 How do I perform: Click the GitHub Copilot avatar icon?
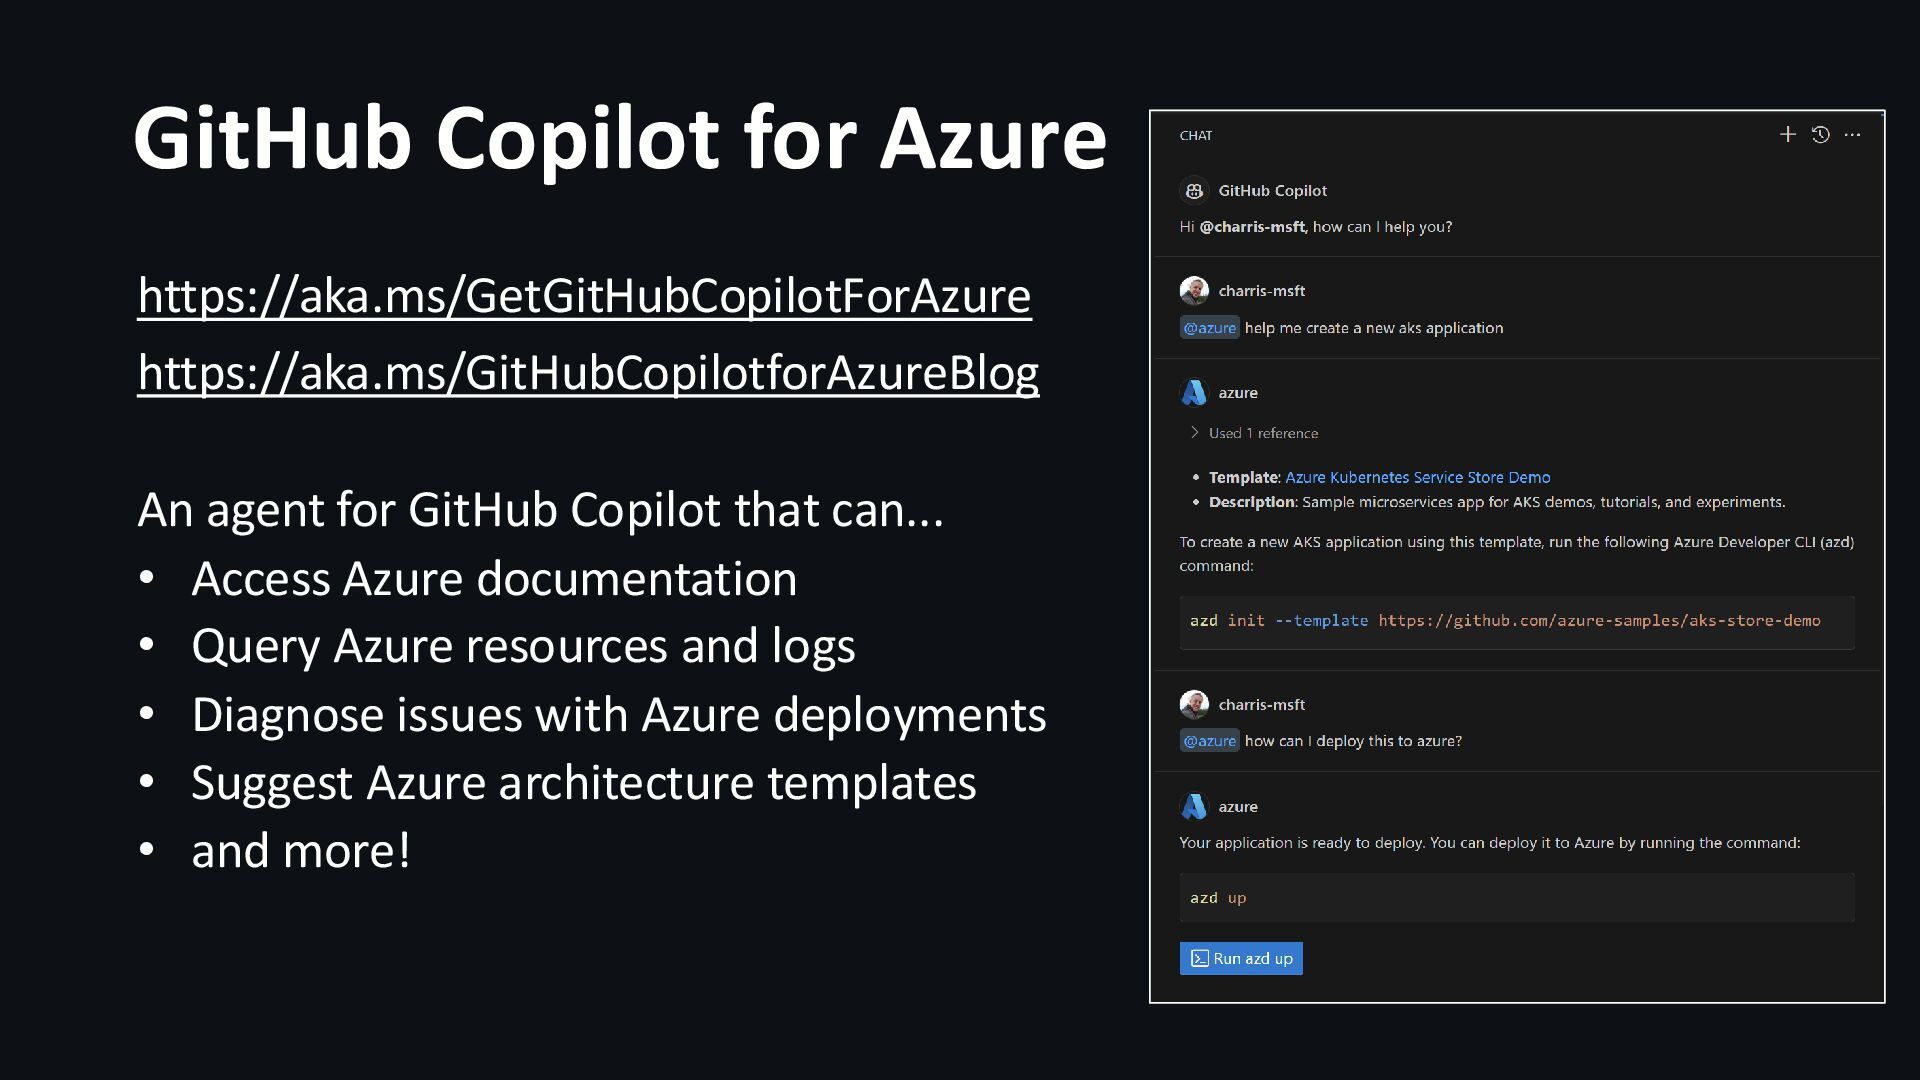1194,190
